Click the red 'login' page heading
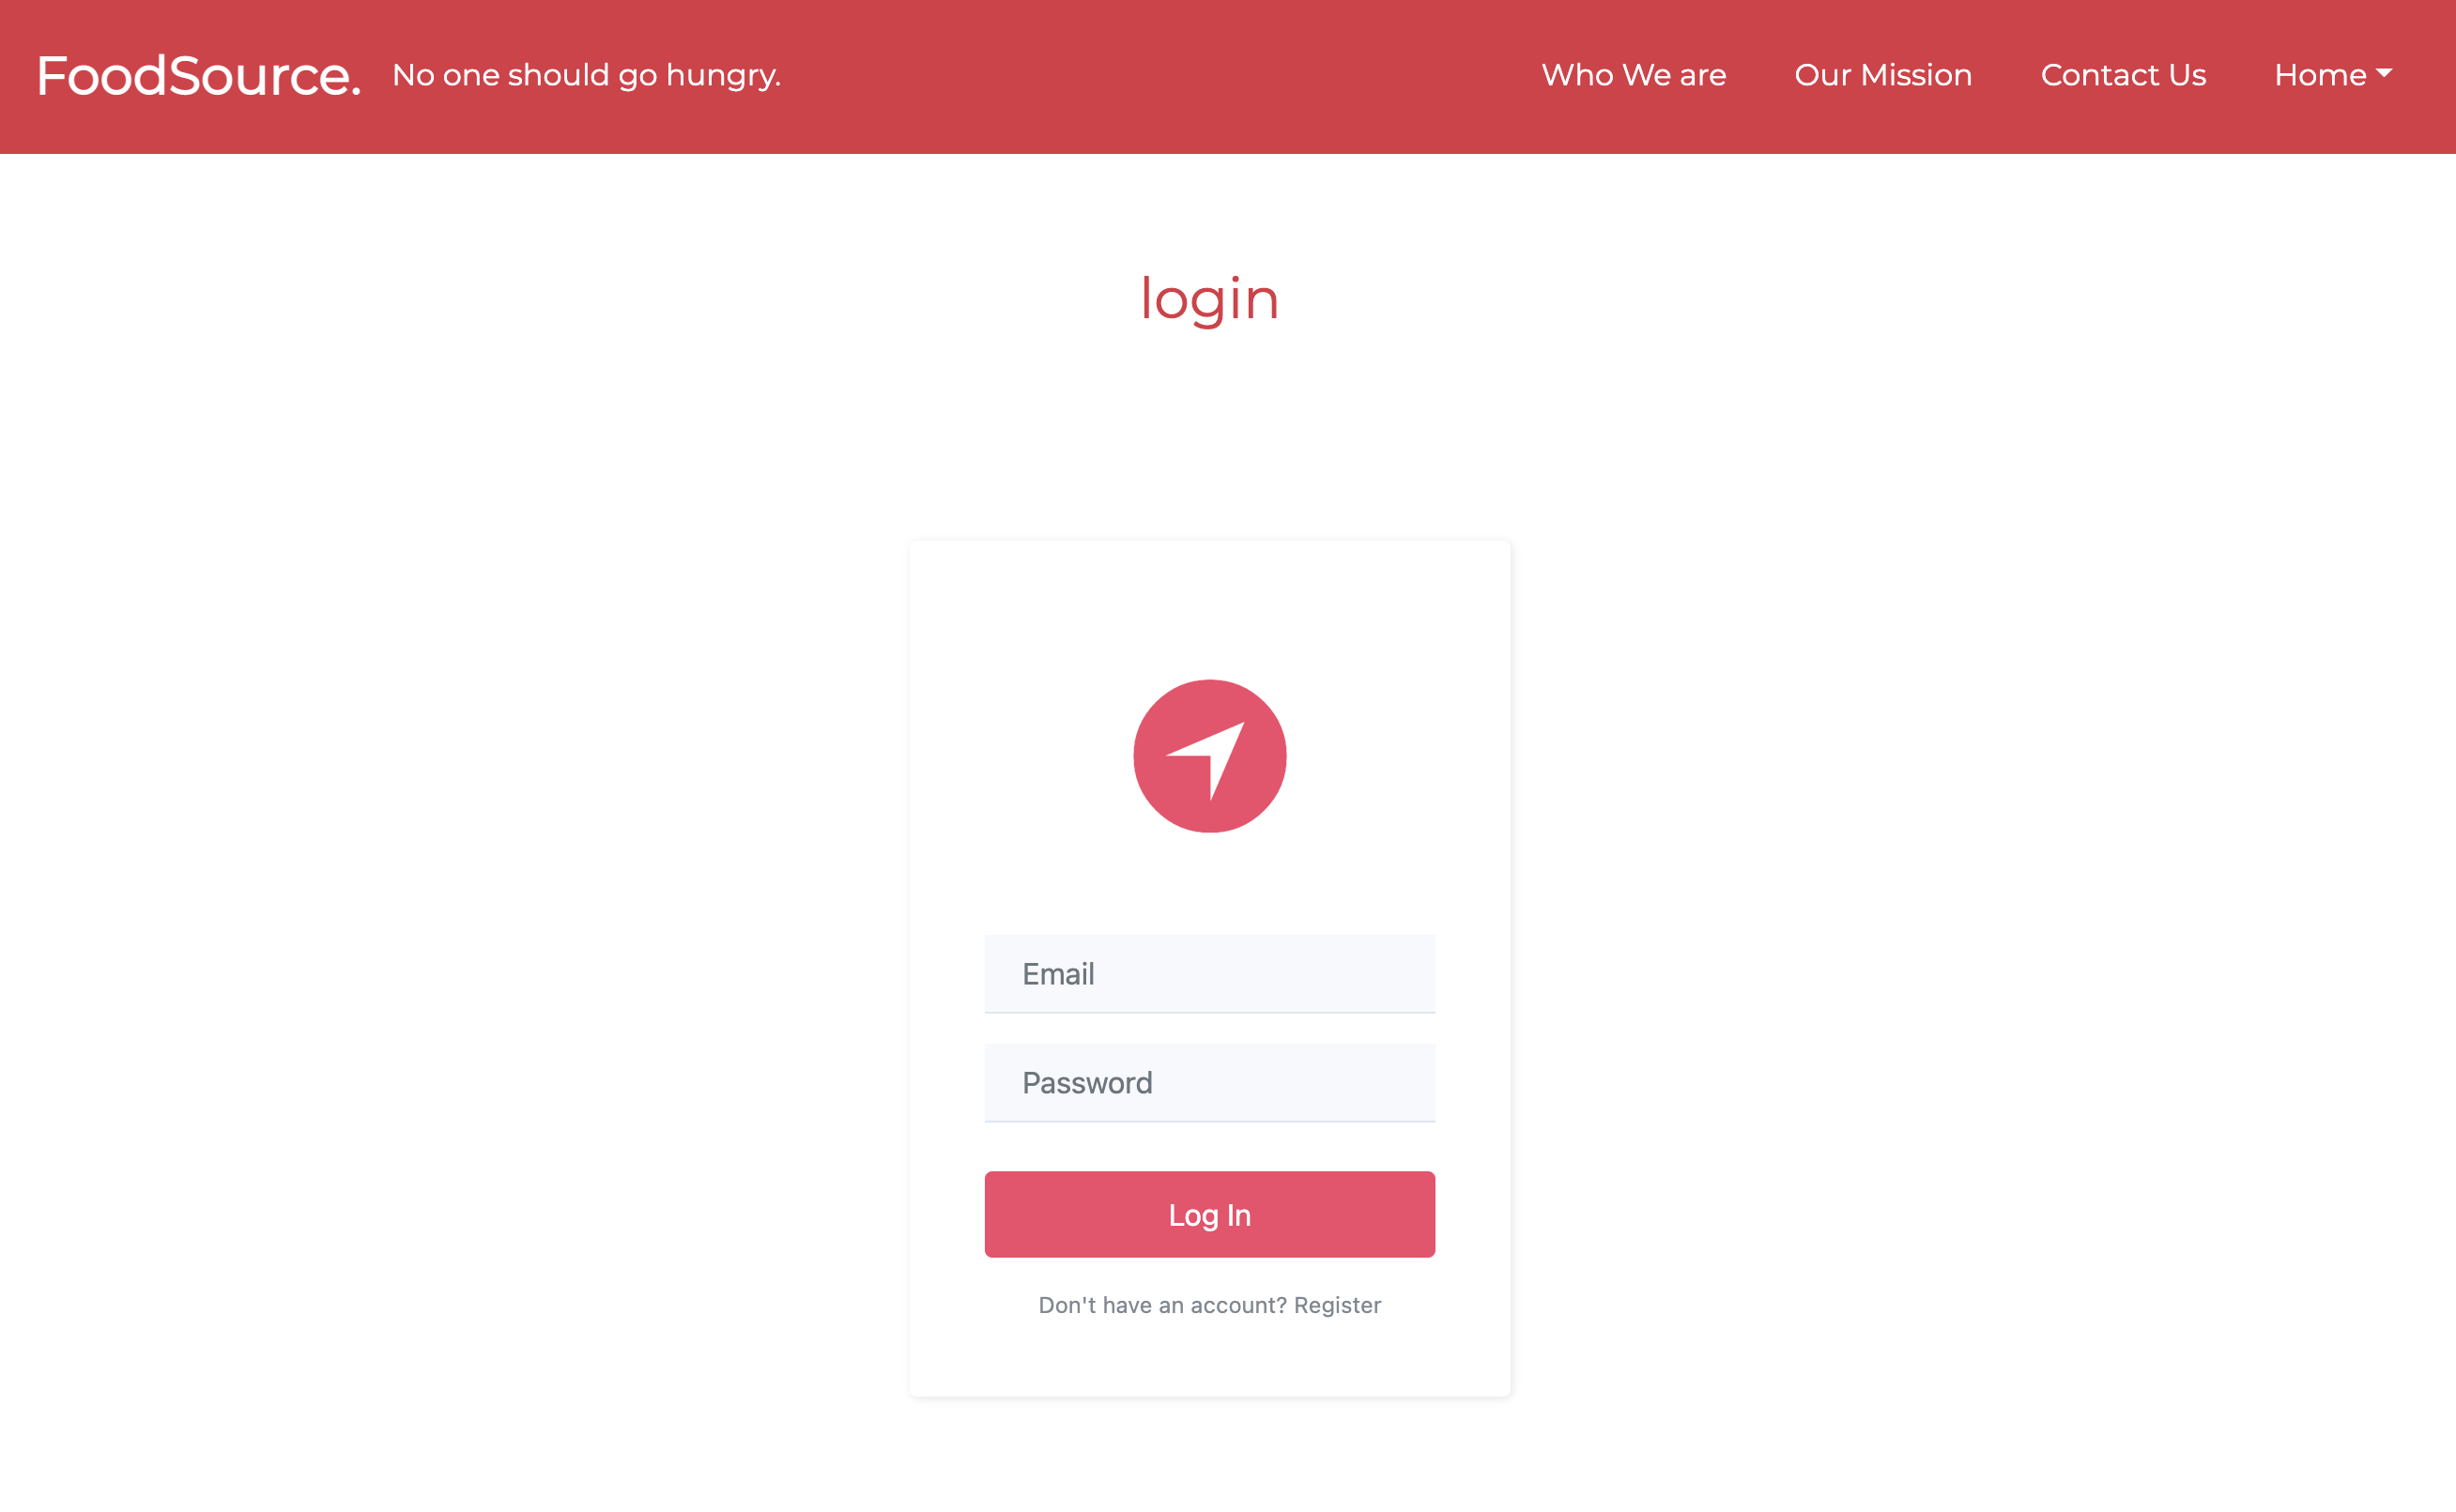2456x1512 pixels. tap(1209, 298)
